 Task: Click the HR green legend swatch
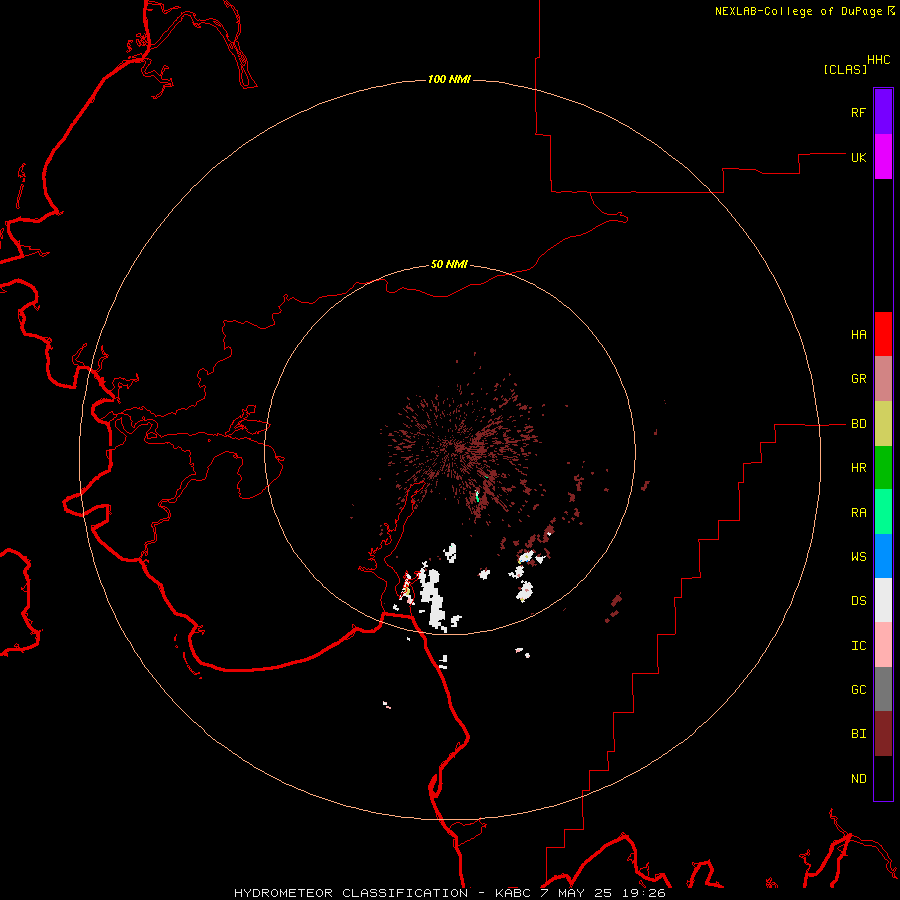point(883,468)
